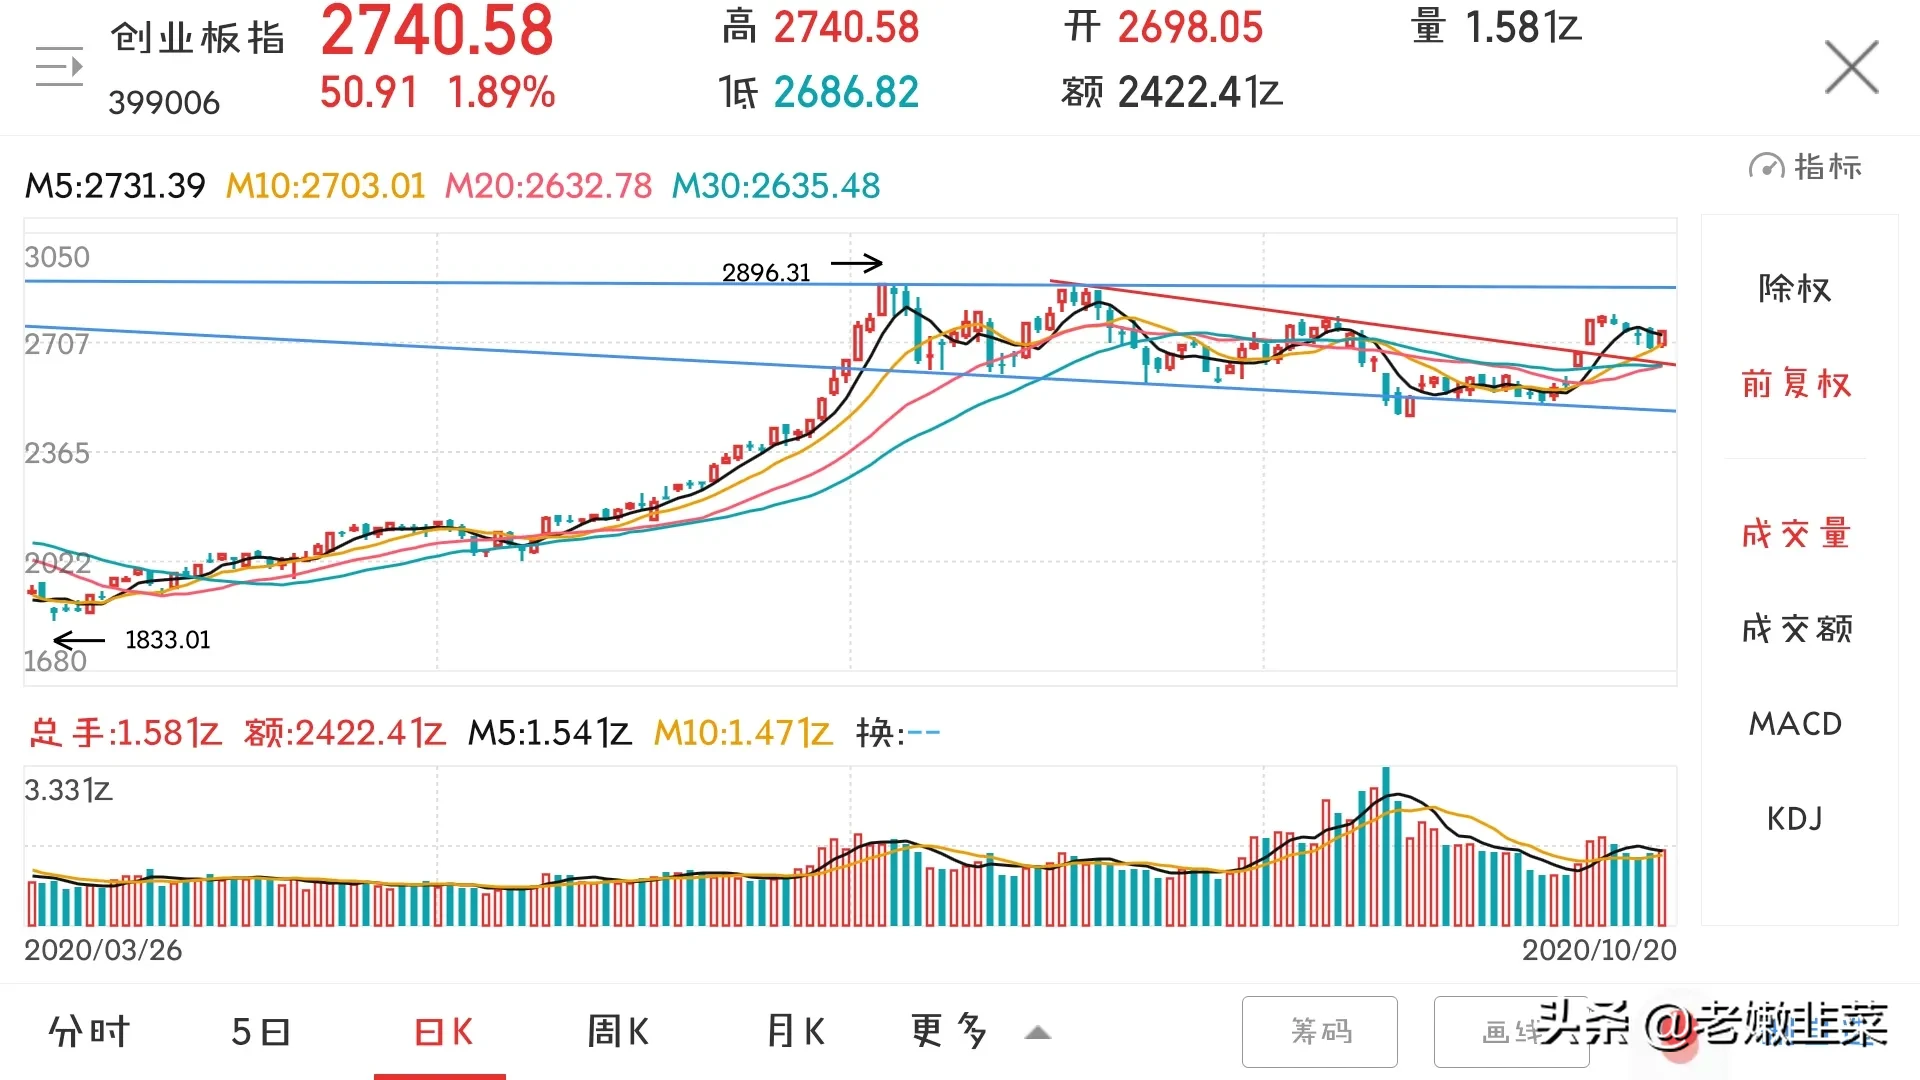The height and width of the screenshot is (1080, 1920).
Task: Open the 指标 indicator gauge icon
Action: (x=1765, y=166)
